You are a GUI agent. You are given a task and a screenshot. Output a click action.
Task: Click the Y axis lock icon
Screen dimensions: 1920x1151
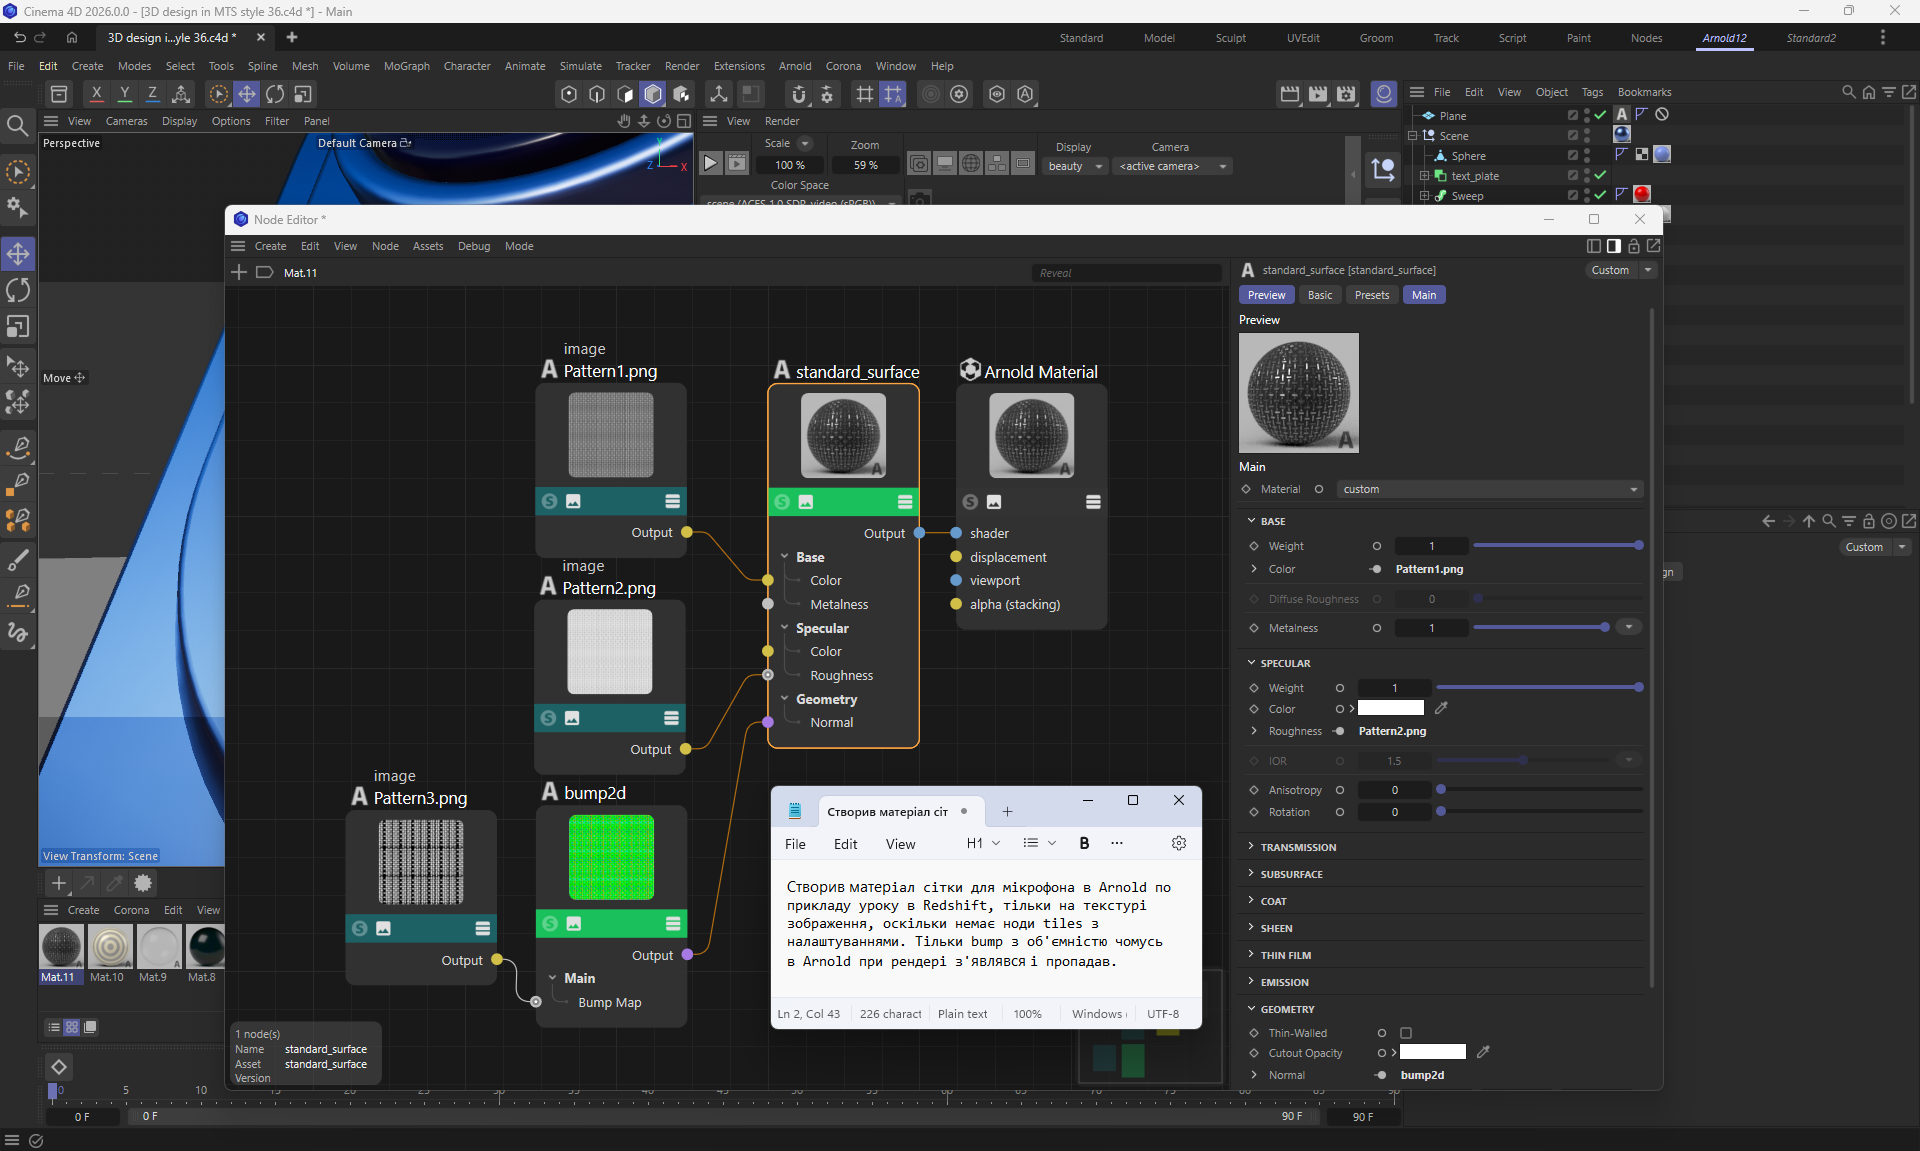pyautogui.click(x=124, y=94)
